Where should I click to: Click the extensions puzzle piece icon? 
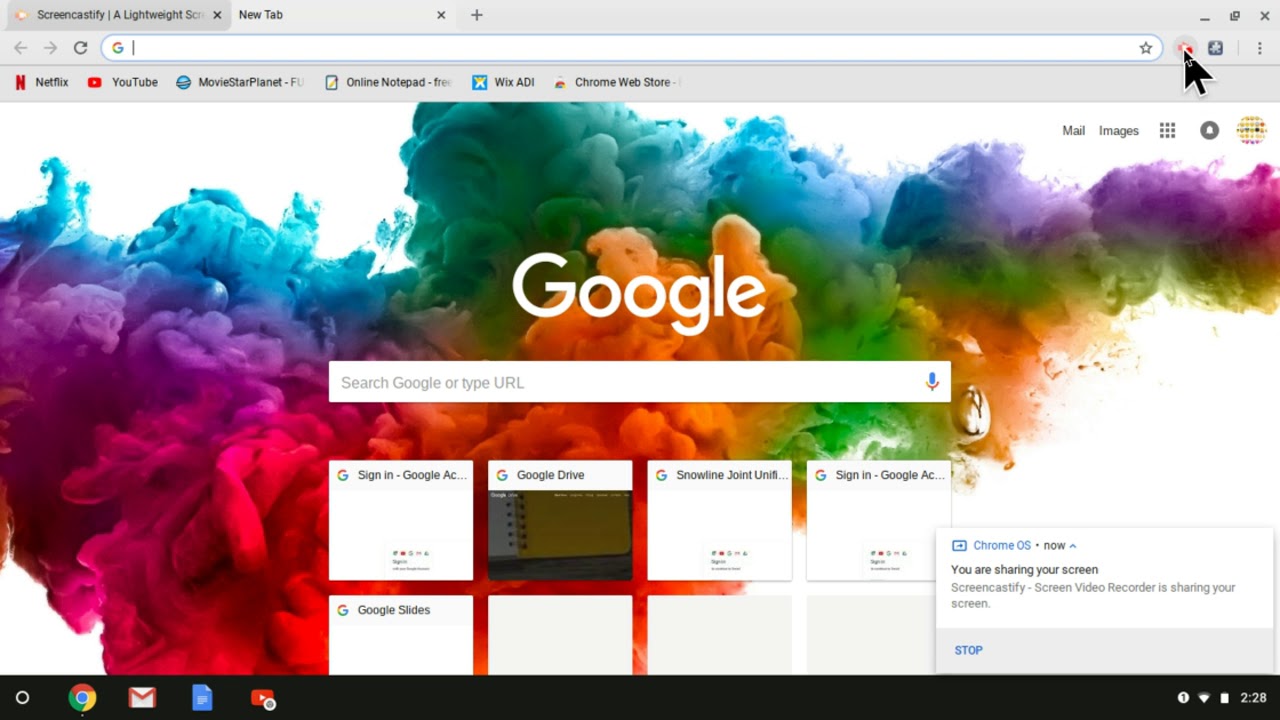[x=1214, y=47]
